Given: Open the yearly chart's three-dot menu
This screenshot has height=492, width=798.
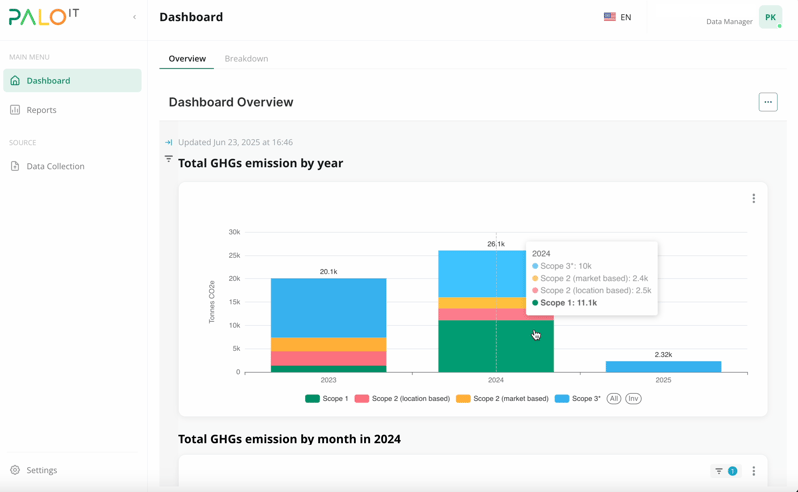Looking at the screenshot, I should (753, 199).
